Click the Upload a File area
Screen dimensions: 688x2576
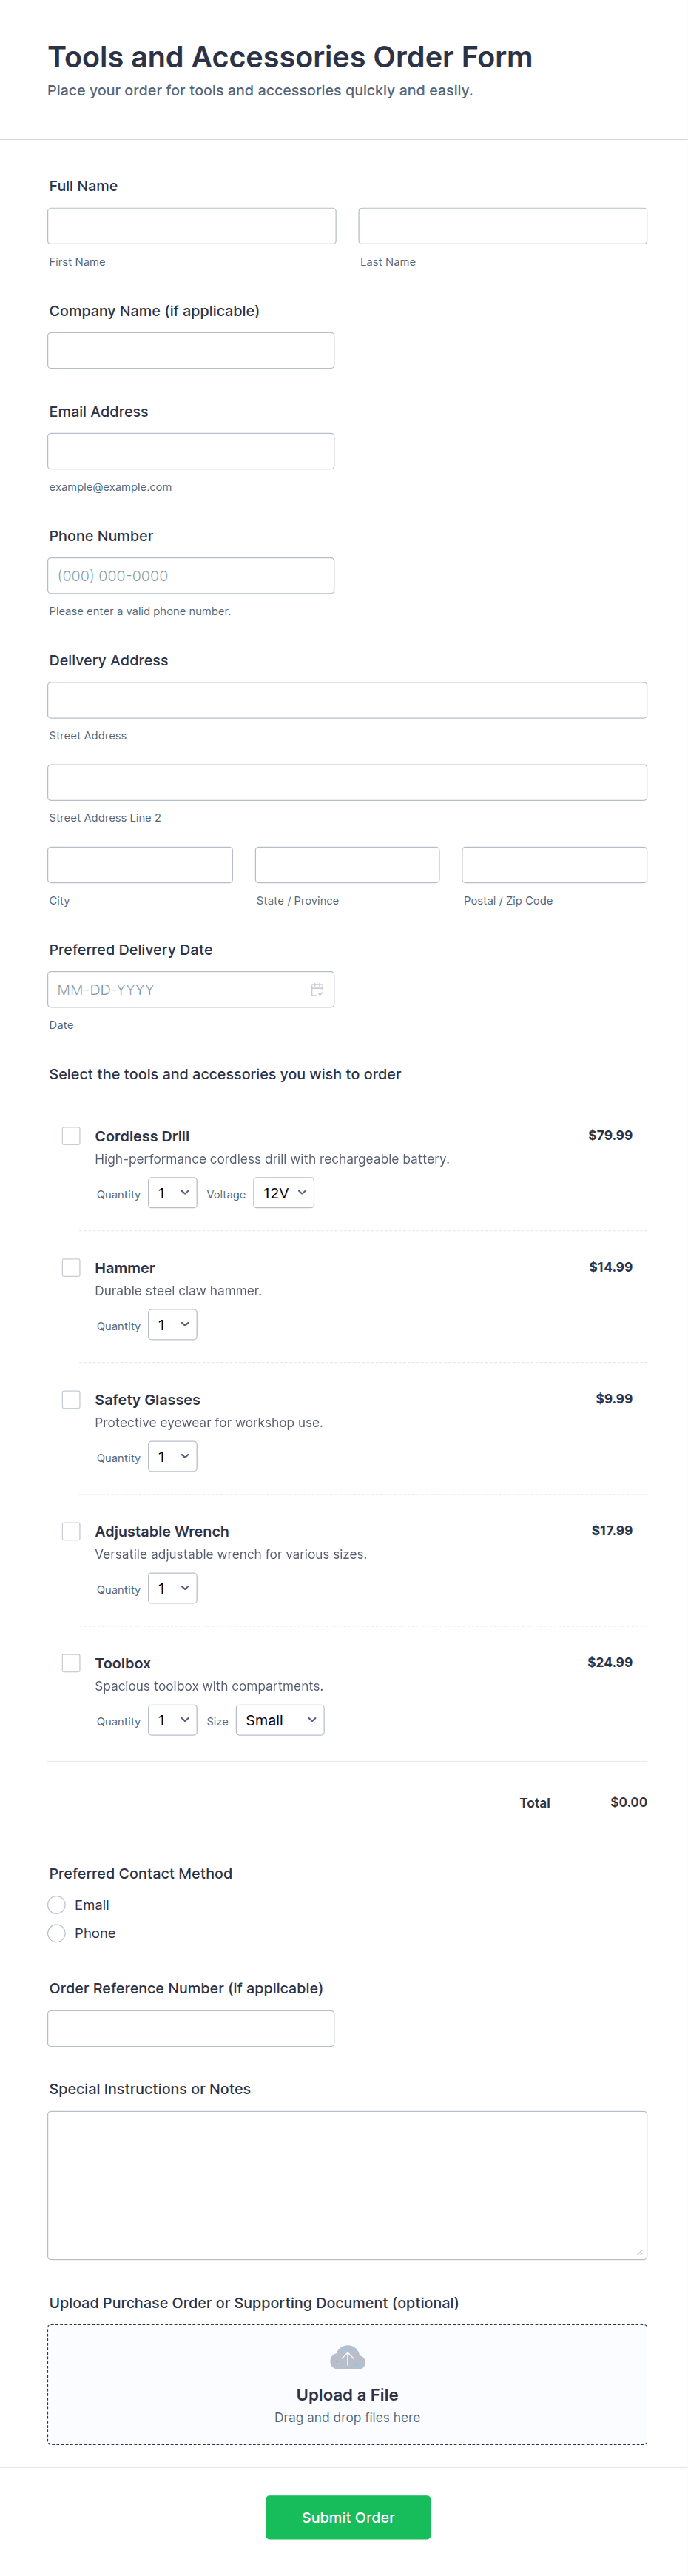pyautogui.click(x=347, y=2395)
